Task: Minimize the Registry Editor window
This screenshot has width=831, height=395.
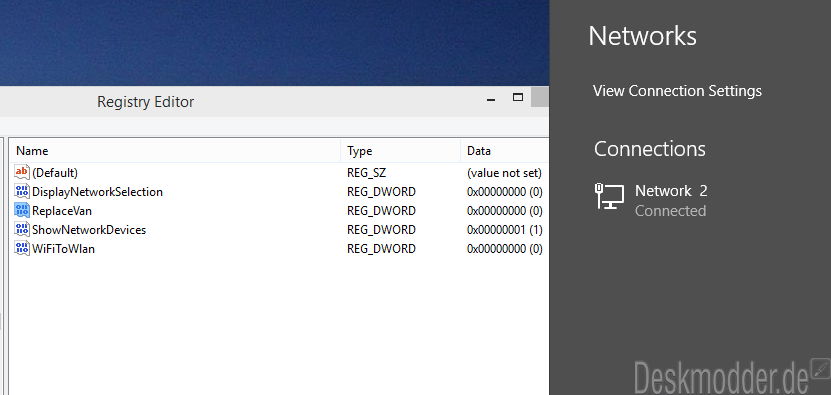Action: coord(491,99)
